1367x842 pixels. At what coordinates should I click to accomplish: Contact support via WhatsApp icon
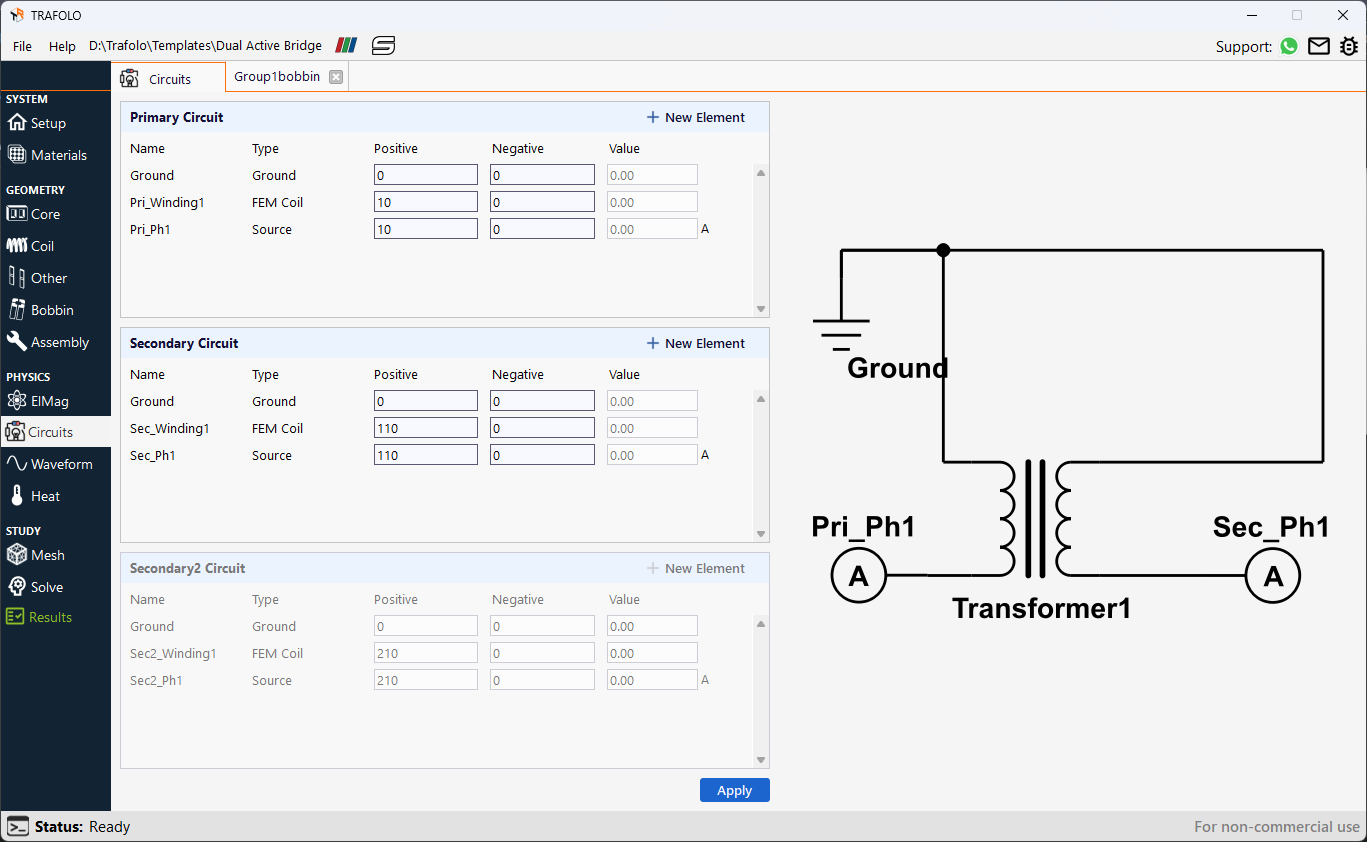(1288, 46)
